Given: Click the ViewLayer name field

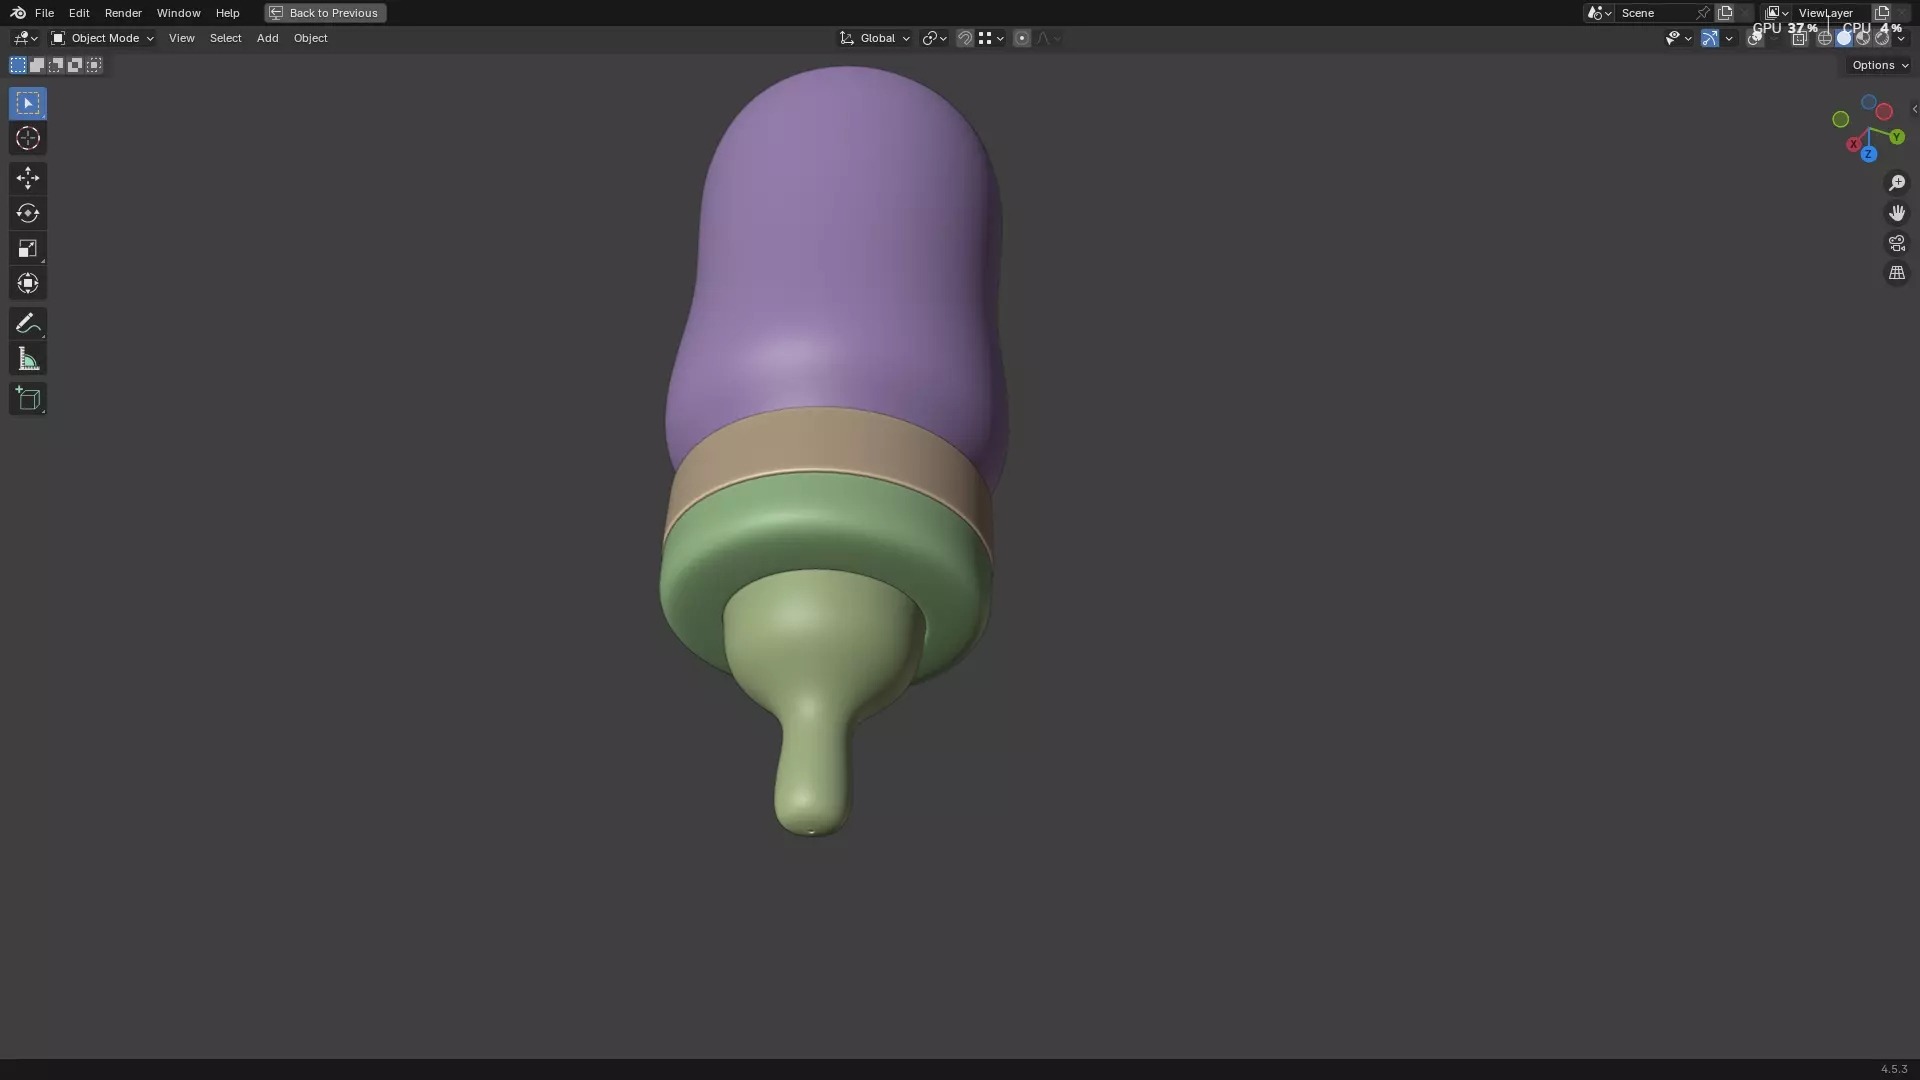Looking at the screenshot, I should click(x=1830, y=13).
